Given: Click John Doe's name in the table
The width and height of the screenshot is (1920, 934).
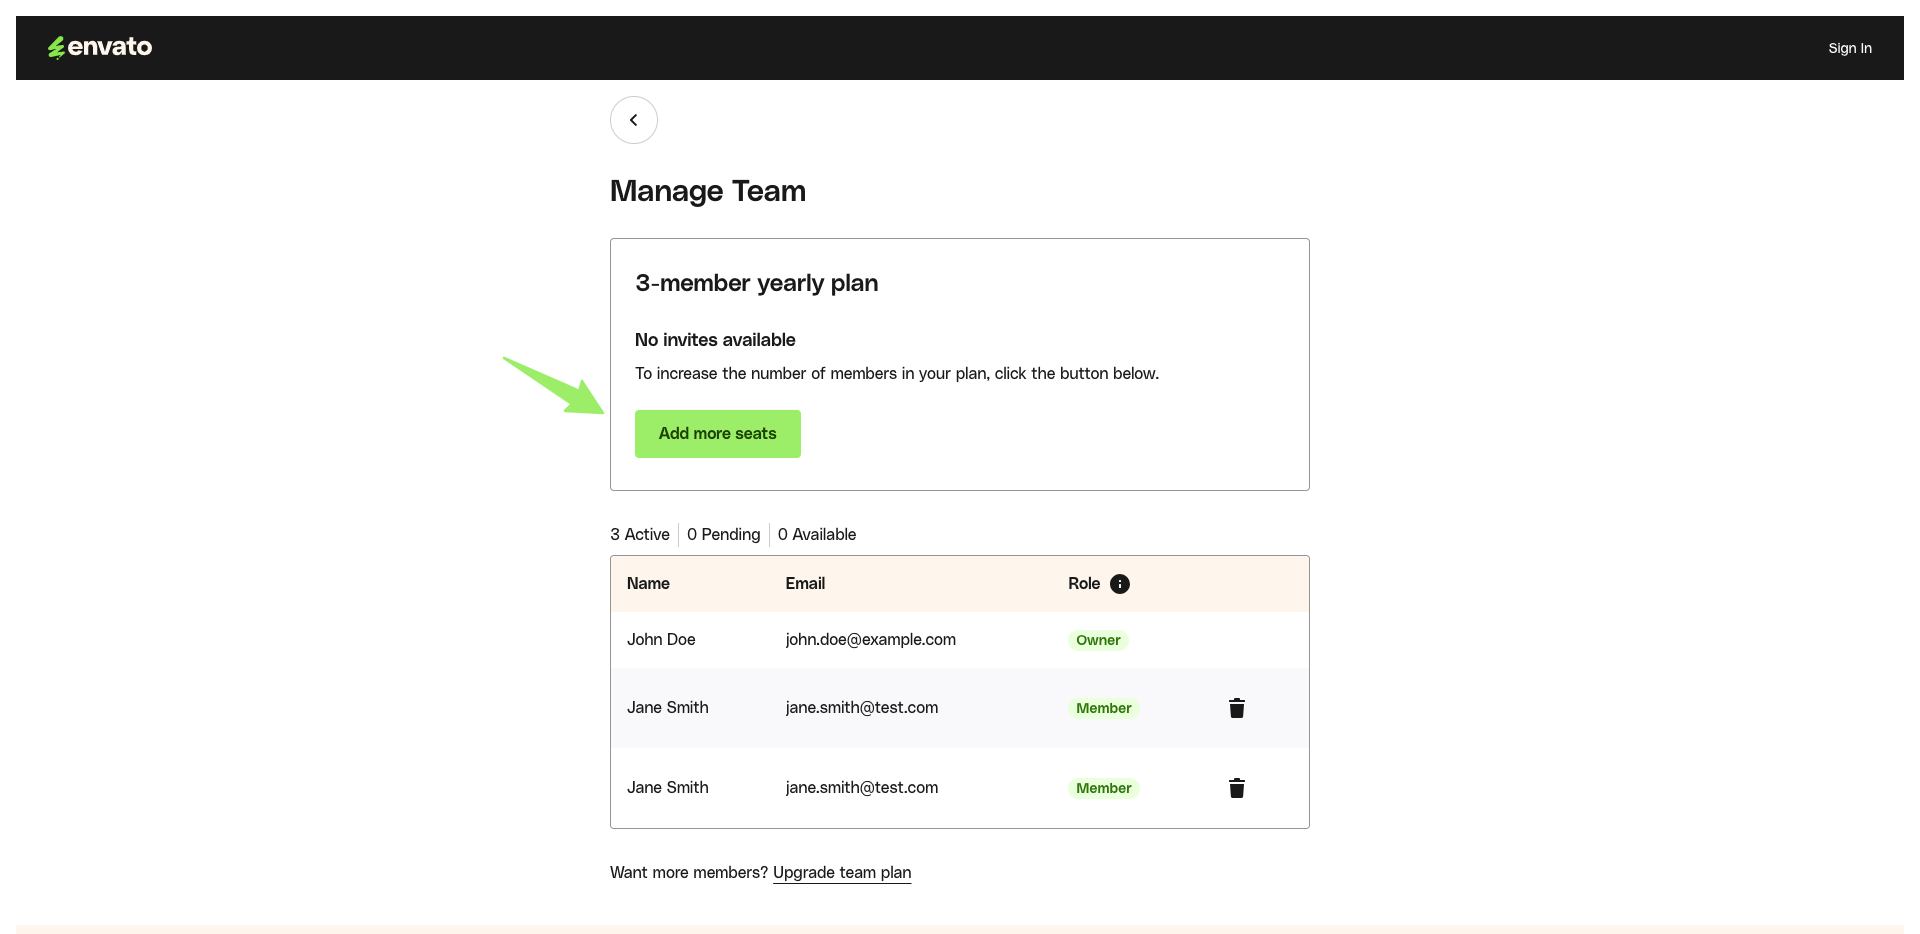Looking at the screenshot, I should (x=661, y=639).
